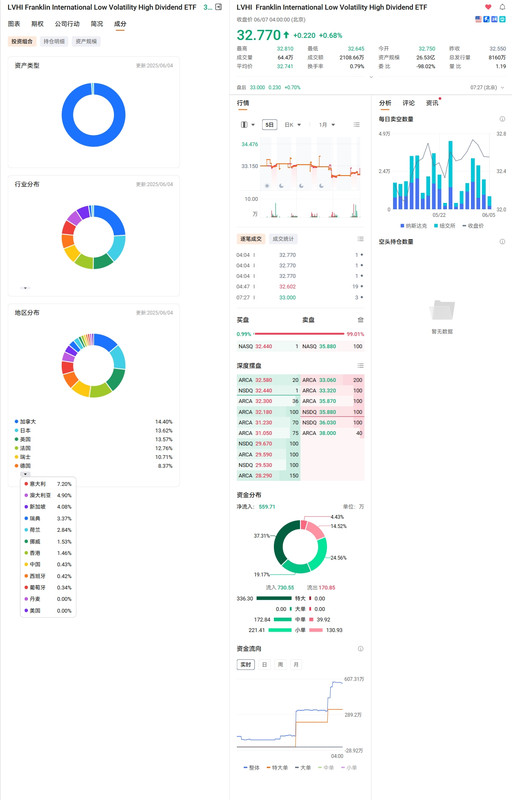This screenshot has width=512, height=800.
Task: Click the 行业分布 donut chart
Action: (x=93, y=237)
